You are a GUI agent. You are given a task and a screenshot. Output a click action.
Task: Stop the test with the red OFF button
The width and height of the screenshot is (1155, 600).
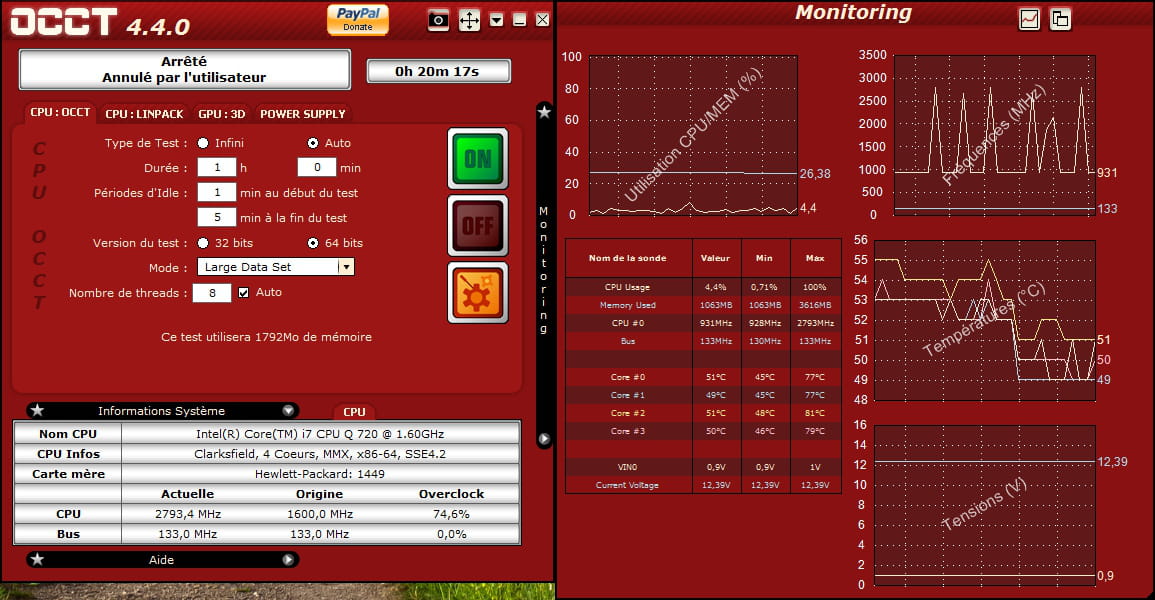coord(478,225)
